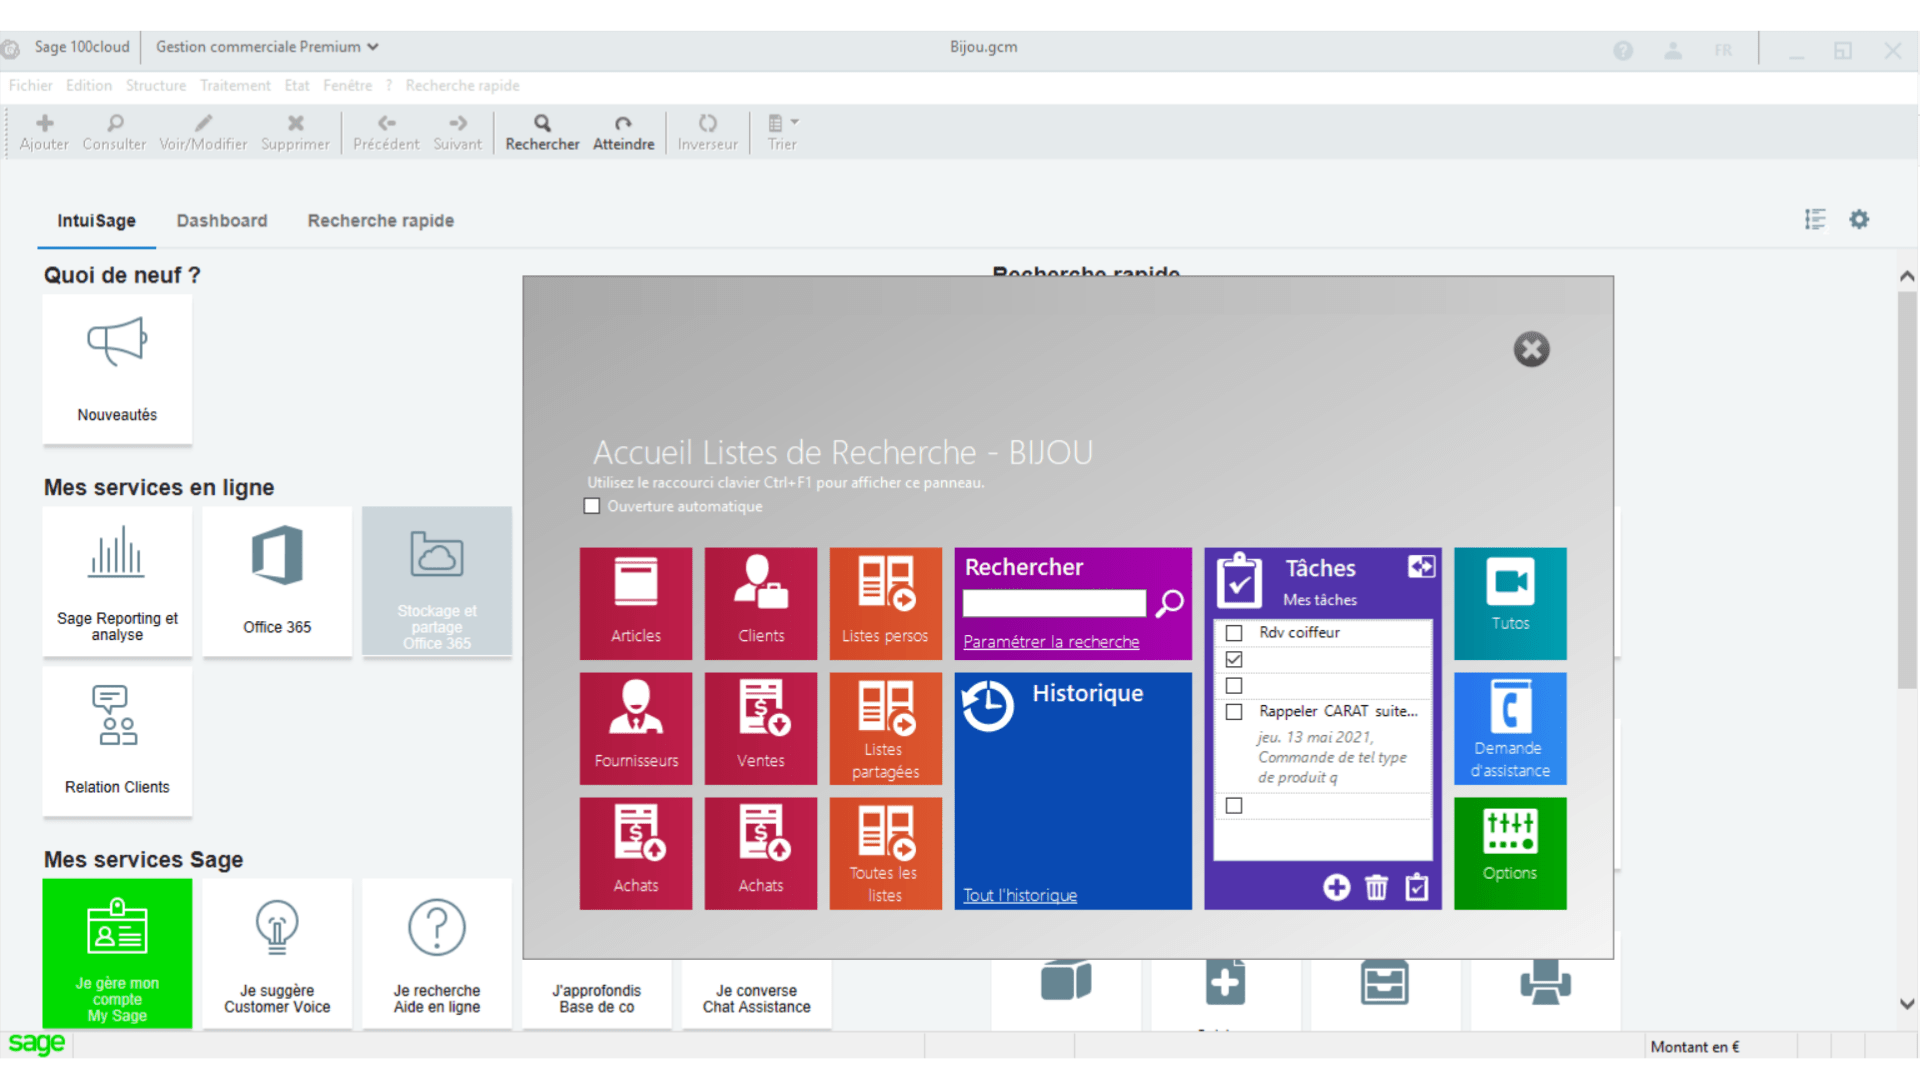Click the Rechercher text input field
The height and width of the screenshot is (1080, 1920).
(1054, 603)
